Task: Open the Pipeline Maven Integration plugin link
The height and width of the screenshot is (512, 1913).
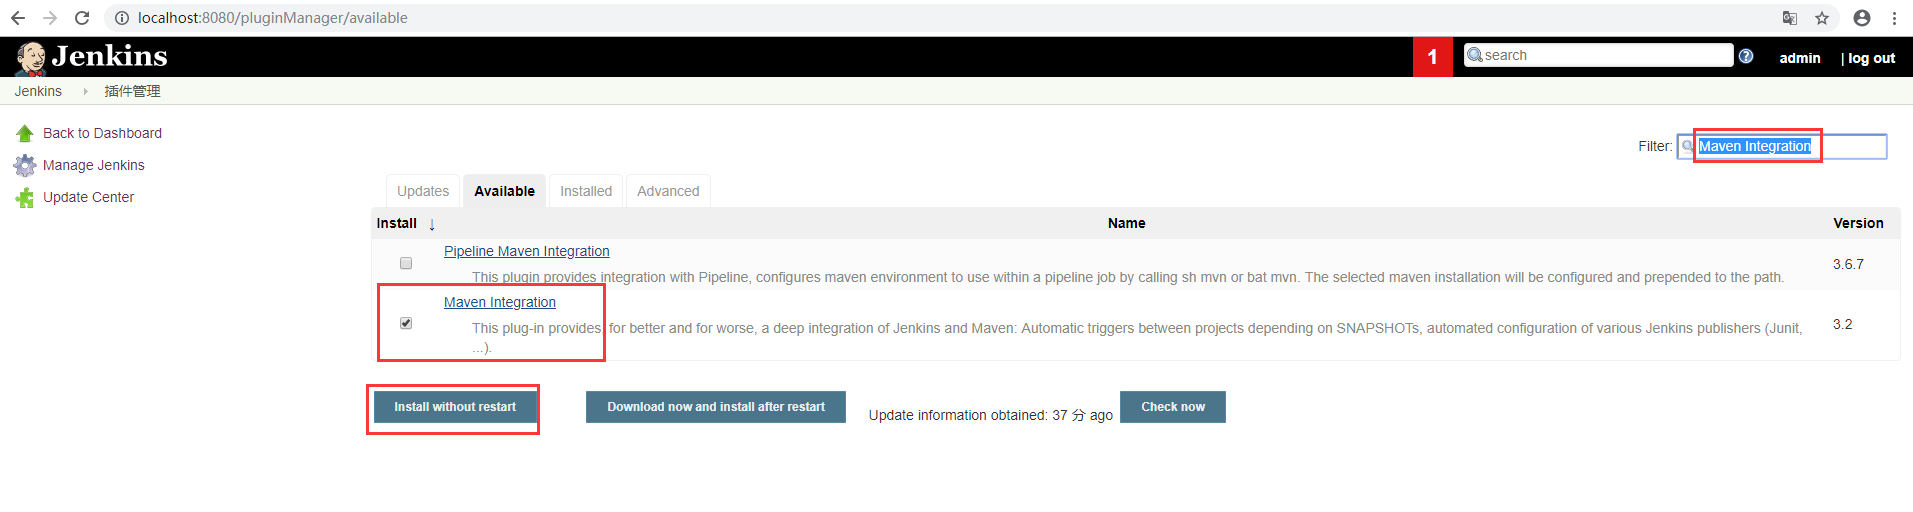Action: [x=526, y=251]
